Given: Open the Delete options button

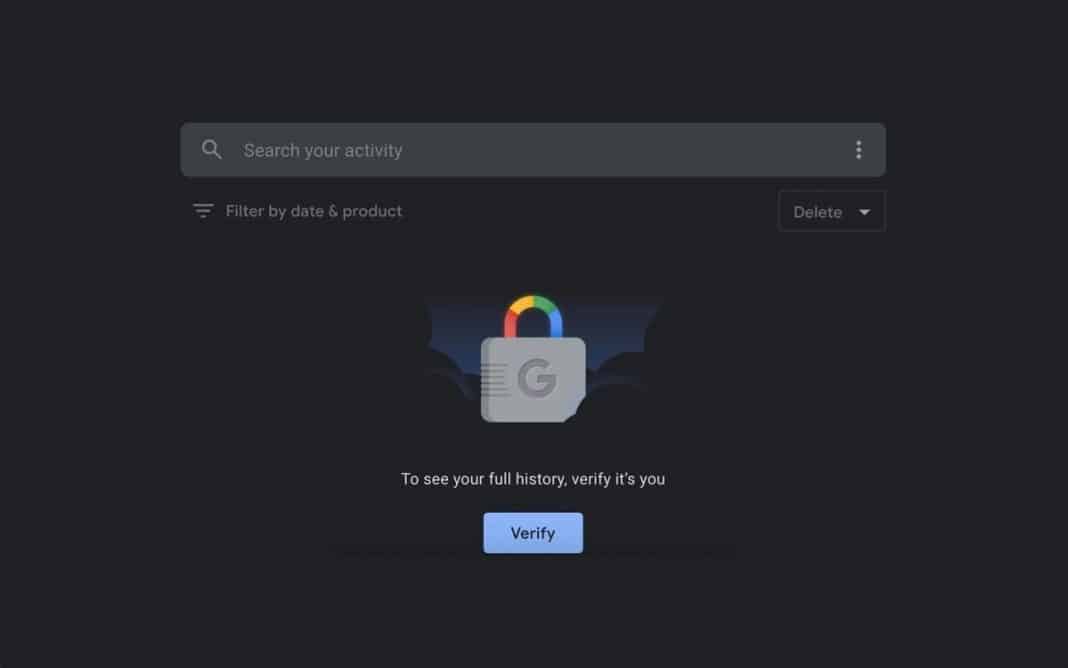Looking at the screenshot, I should coord(832,211).
